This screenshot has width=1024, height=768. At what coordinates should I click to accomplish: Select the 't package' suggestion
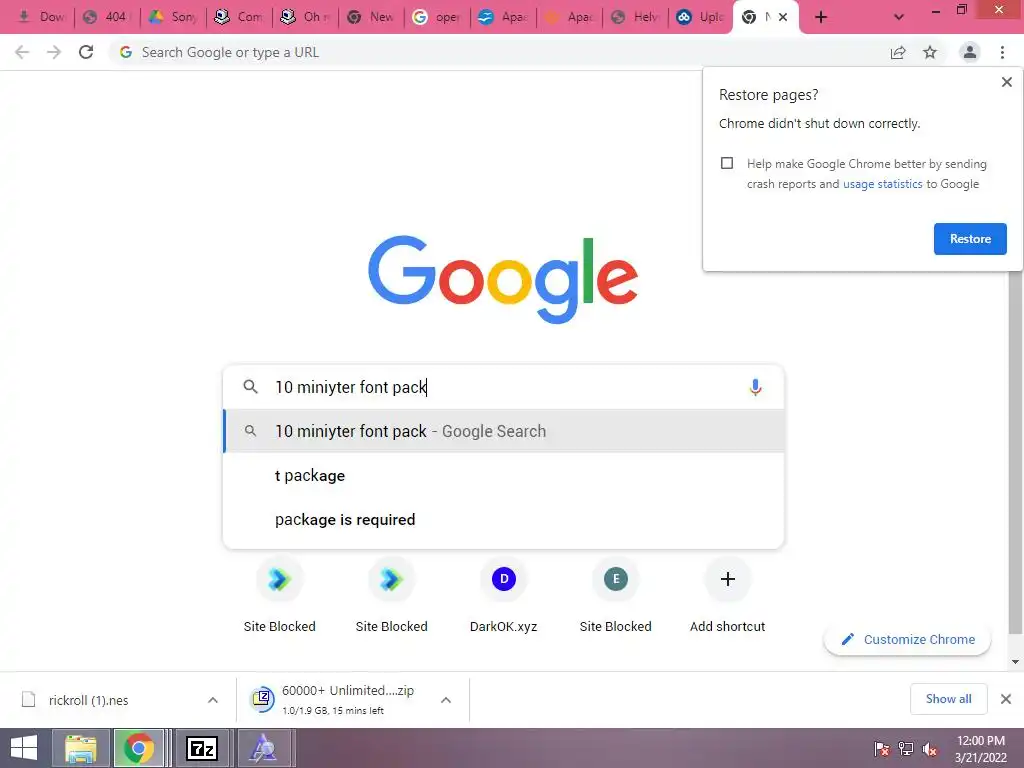[x=504, y=475]
